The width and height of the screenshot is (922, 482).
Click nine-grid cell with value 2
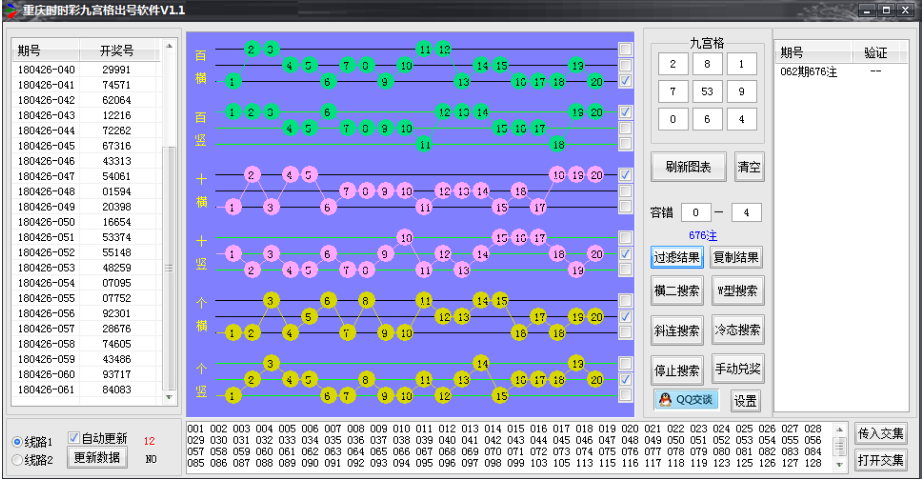click(x=673, y=64)
